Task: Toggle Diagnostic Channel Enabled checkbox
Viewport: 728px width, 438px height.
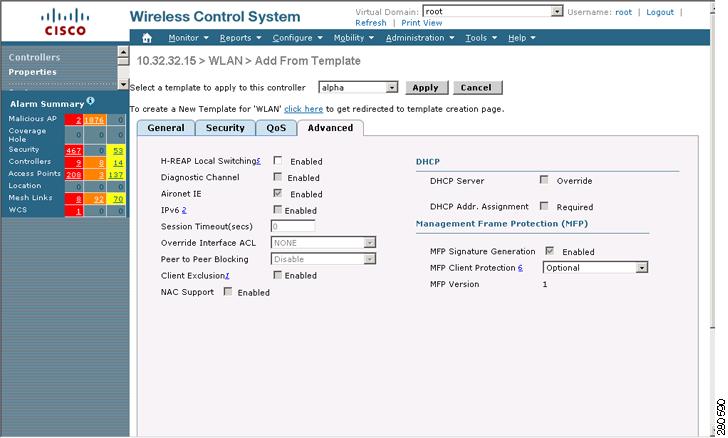Action: pyautogui.click(x=278, y=177)
